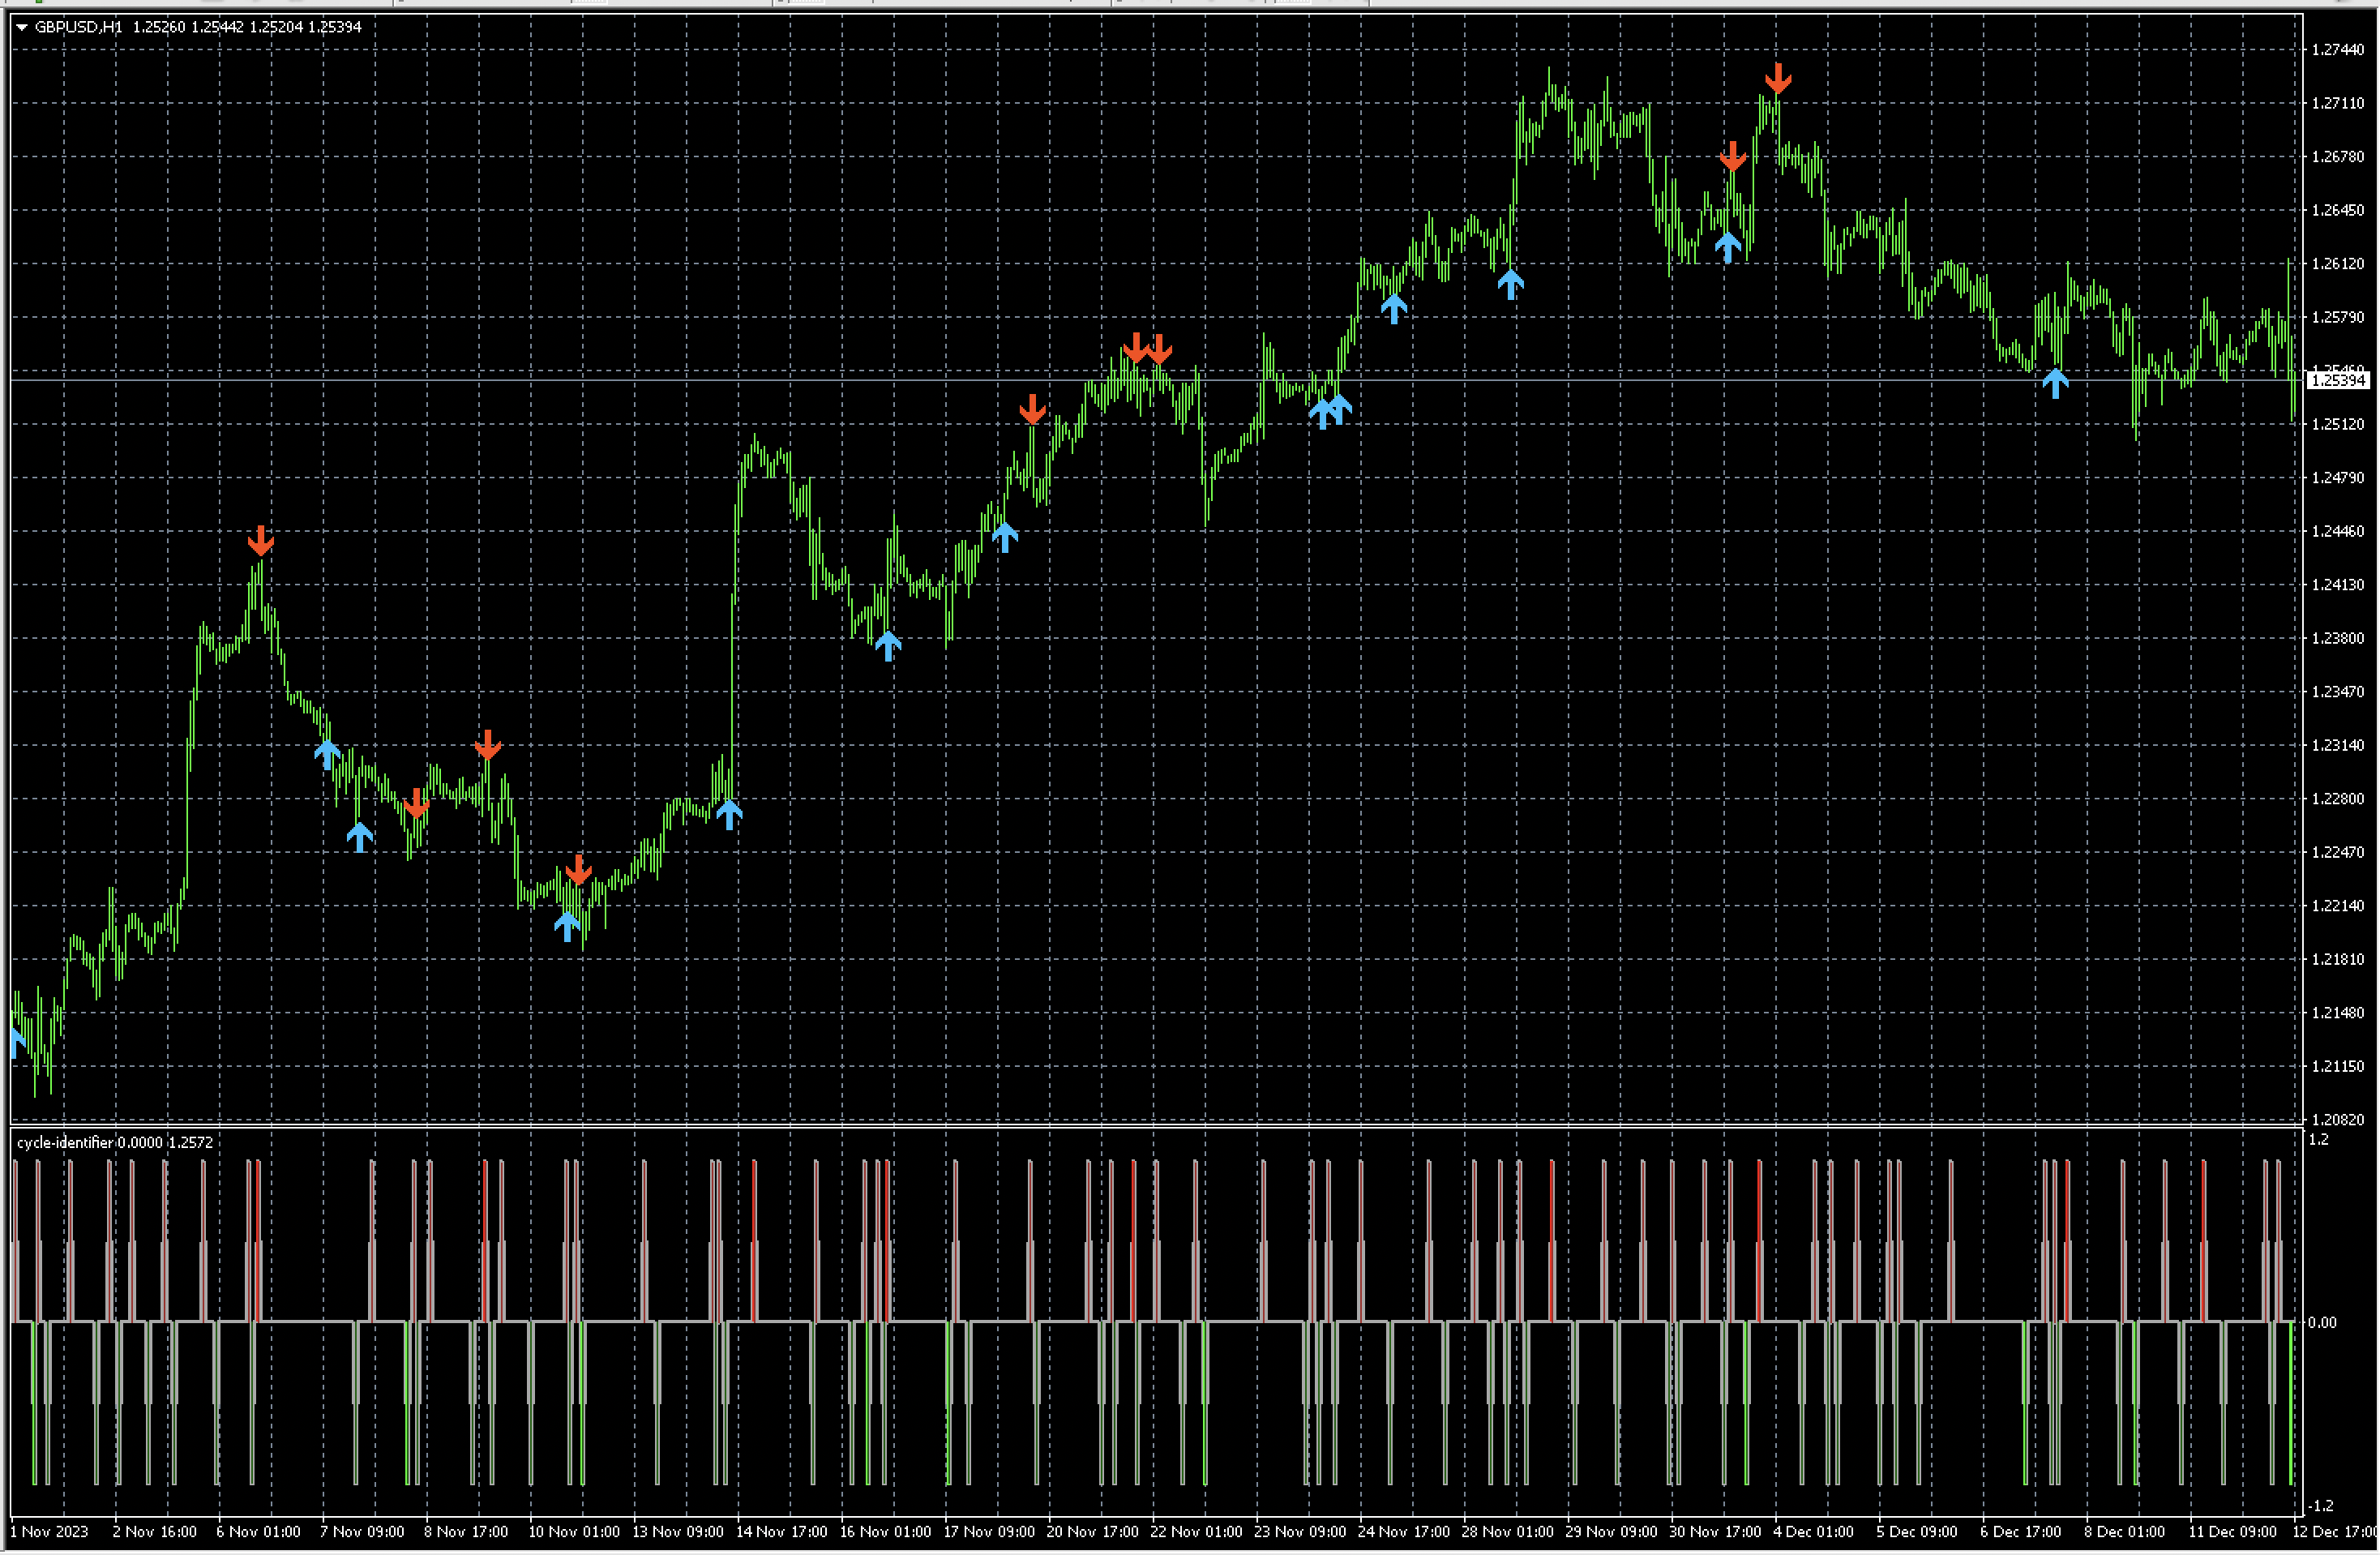Click the 1.26780 price axis label
This screenshot has height=1555, width=2380.
tap(2338, 156)
